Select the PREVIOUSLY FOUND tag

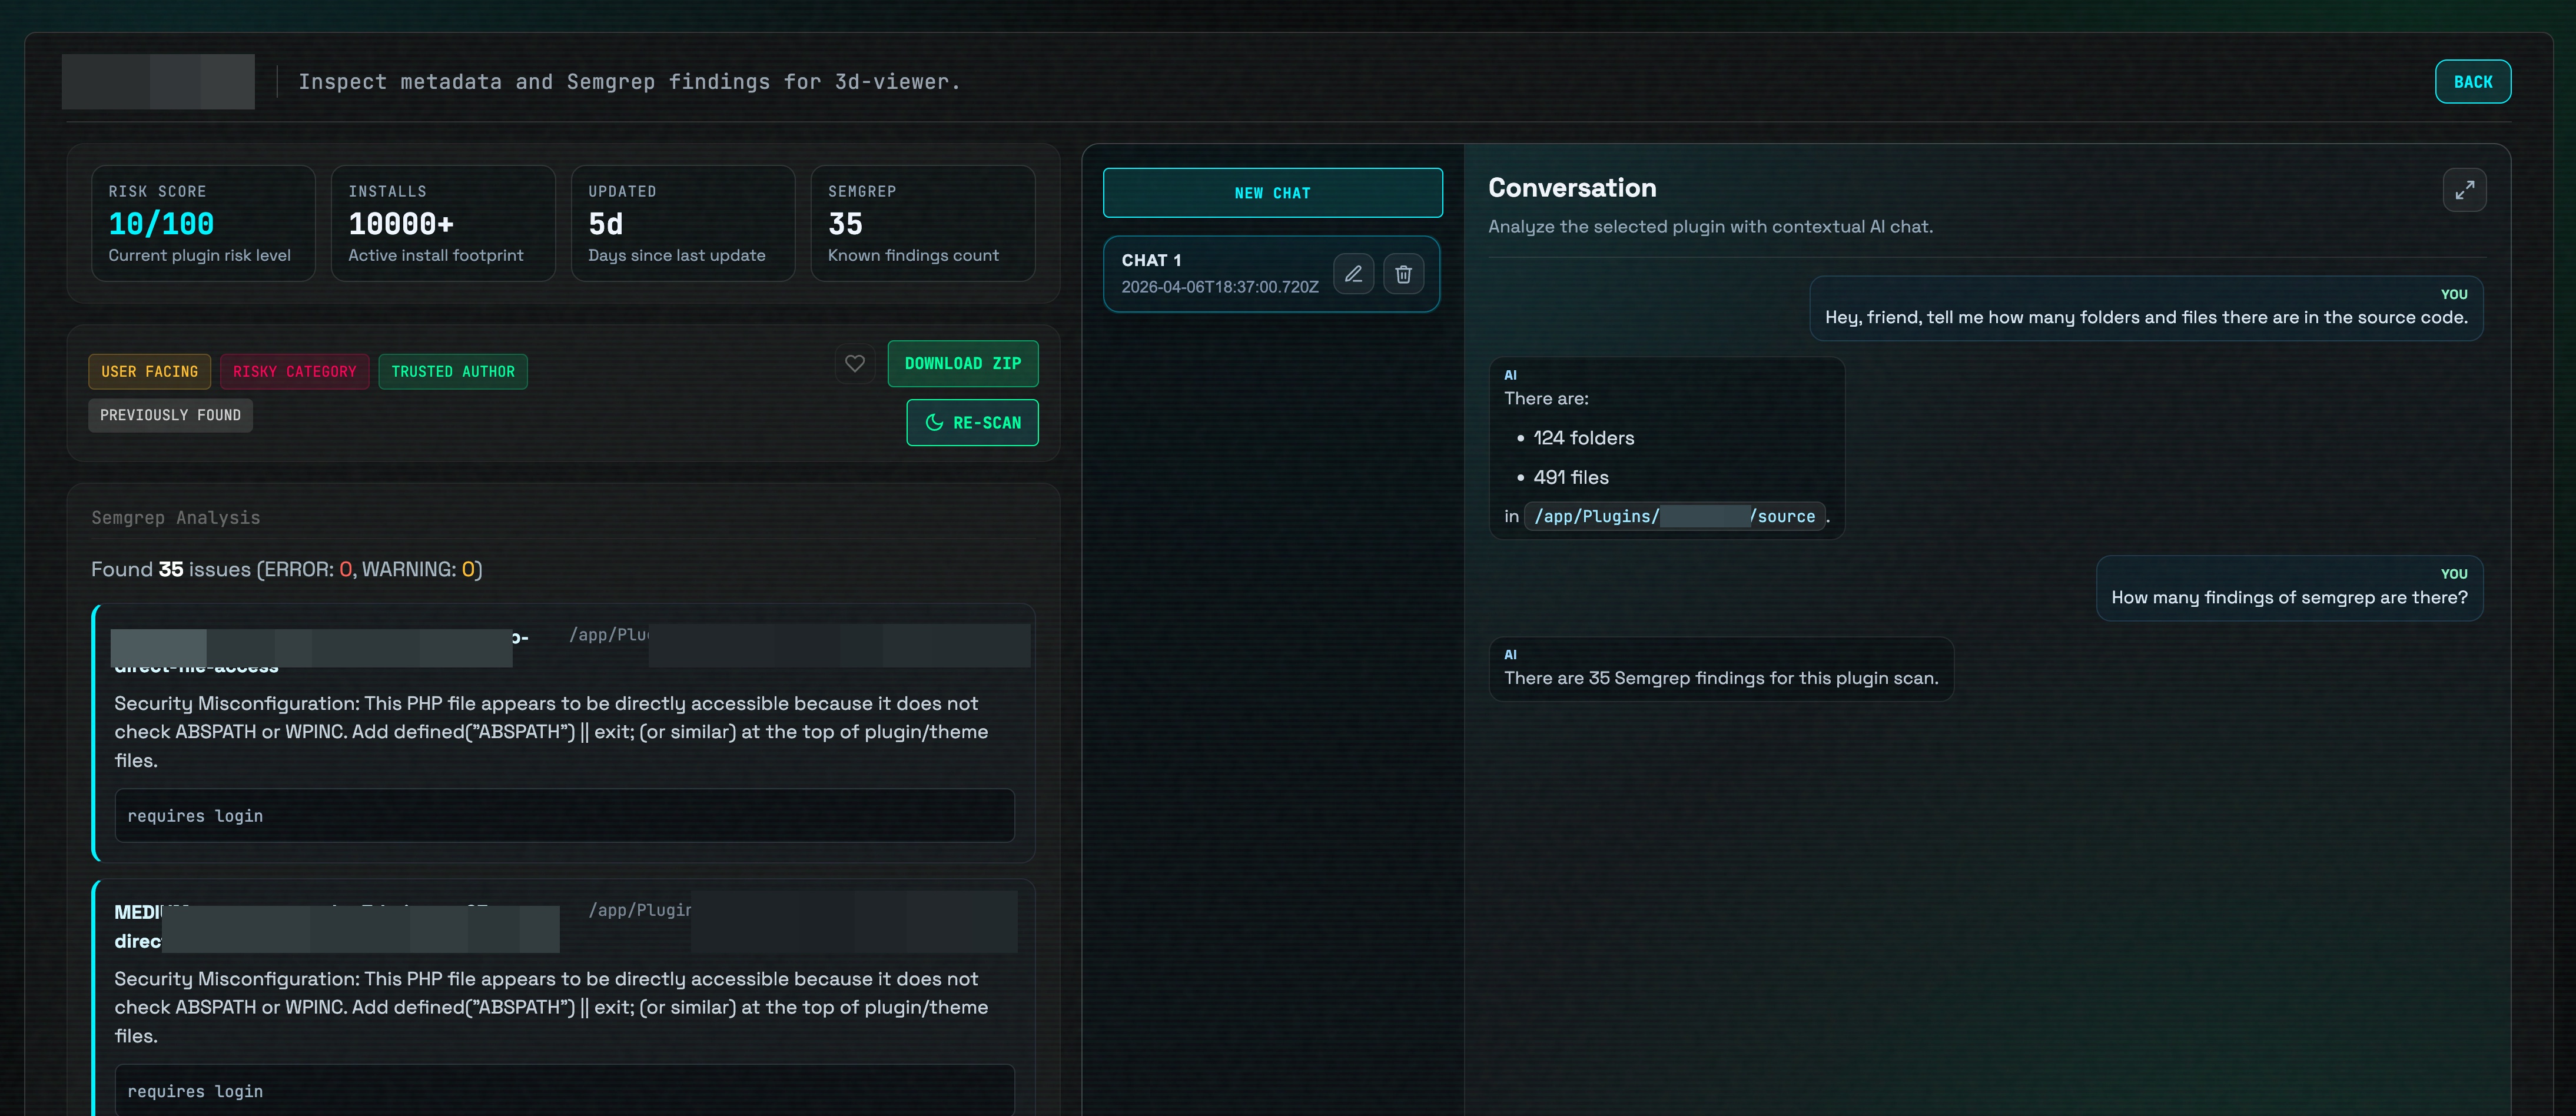tap(170, 414)
